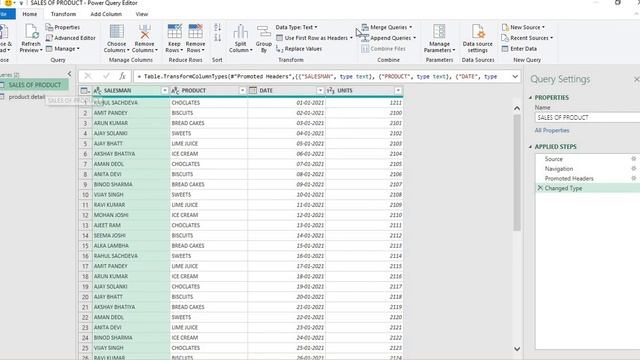This screenshot has height=360, width=640.
Task: Click the table icon at grid top-left
Action: click(x=84, y=91)
